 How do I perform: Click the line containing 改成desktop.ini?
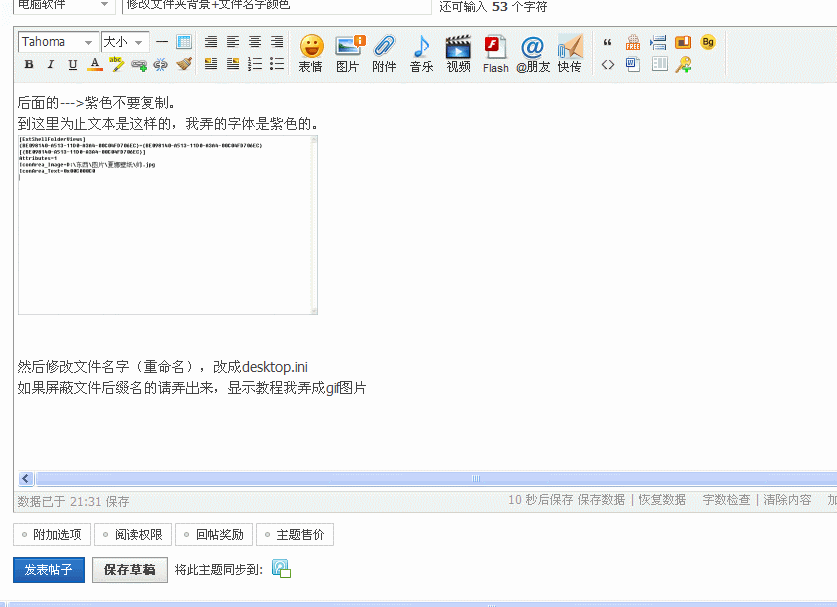(x=162, y=367)
